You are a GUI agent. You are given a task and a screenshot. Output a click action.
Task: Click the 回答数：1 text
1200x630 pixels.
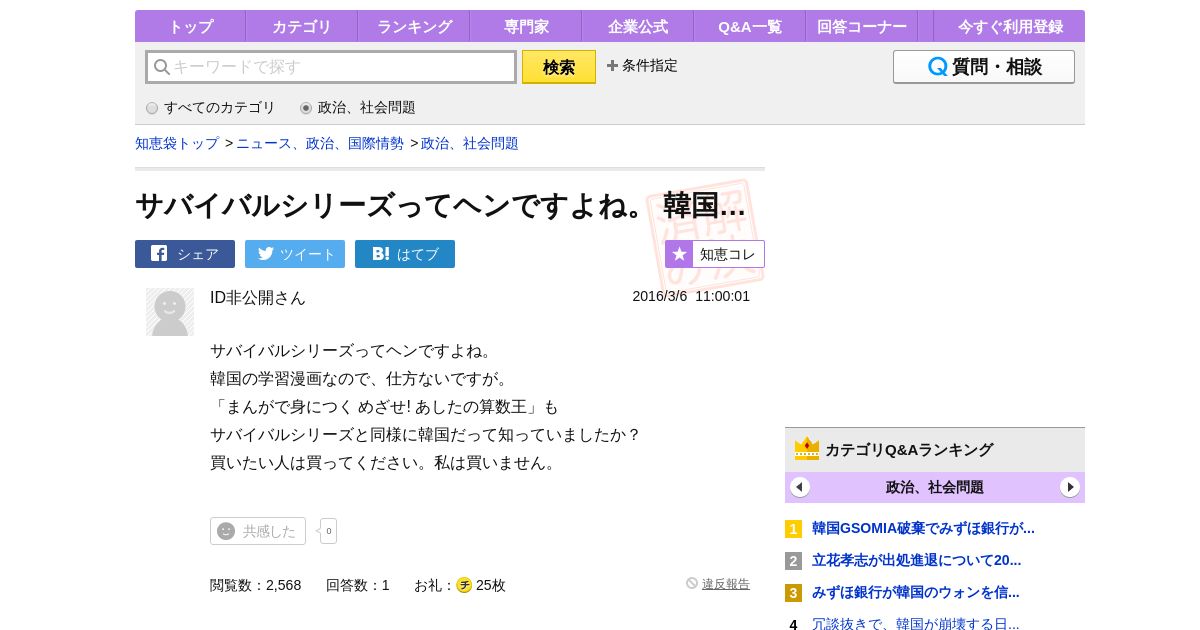358,585
